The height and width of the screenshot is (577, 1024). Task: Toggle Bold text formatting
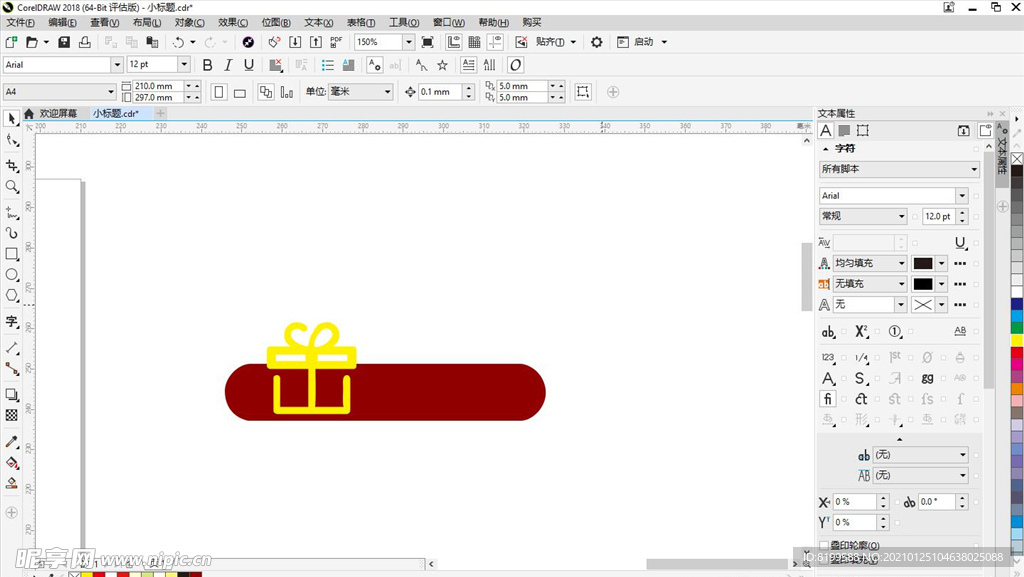point(207,65)
